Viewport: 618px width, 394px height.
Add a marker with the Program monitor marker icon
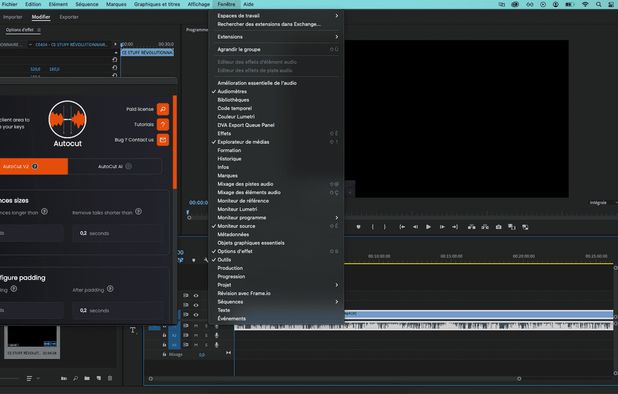tap(358, 227)
